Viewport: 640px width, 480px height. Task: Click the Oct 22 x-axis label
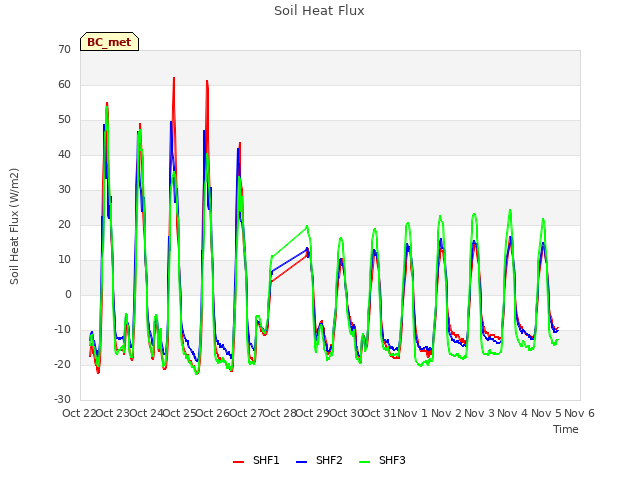pyautogui.click(x=79, y=413)
